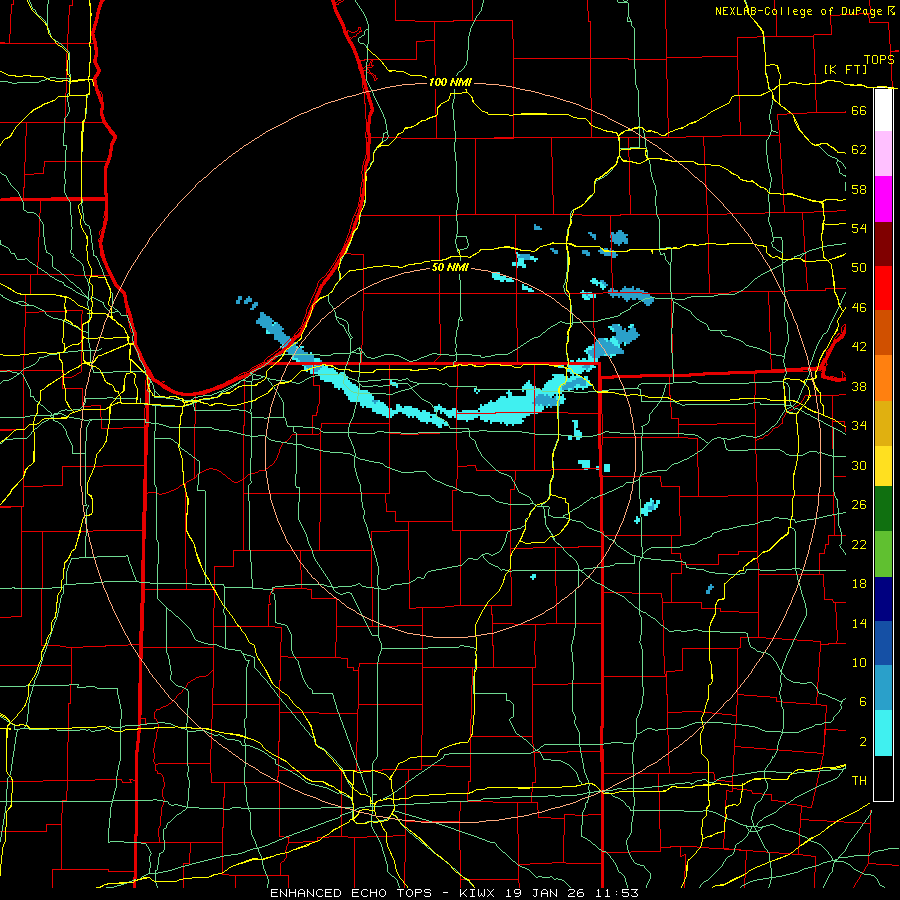Click the dark red legend swatch near 54

[883, 244]
